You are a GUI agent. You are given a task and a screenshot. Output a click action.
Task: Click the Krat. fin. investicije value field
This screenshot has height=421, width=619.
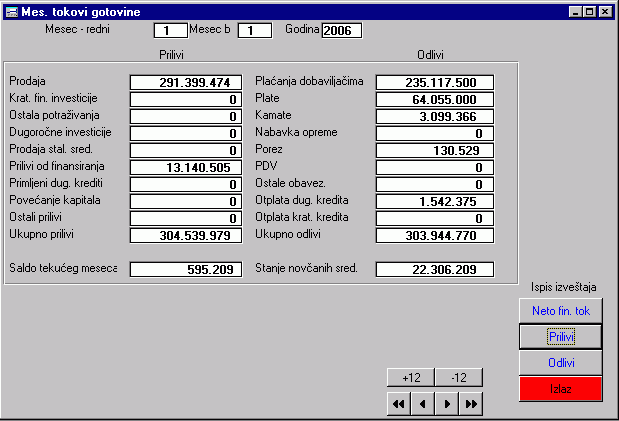[186, 100]
